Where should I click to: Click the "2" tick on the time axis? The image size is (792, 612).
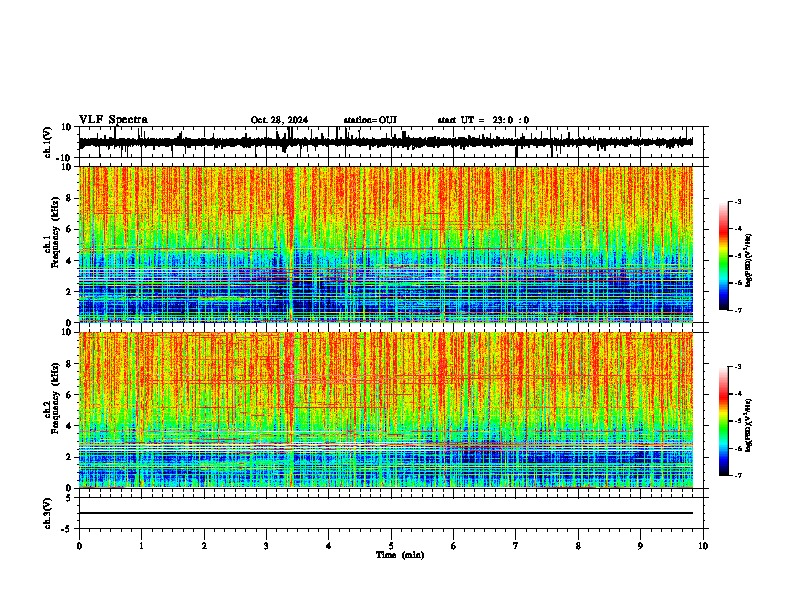(x=204, y=546)
